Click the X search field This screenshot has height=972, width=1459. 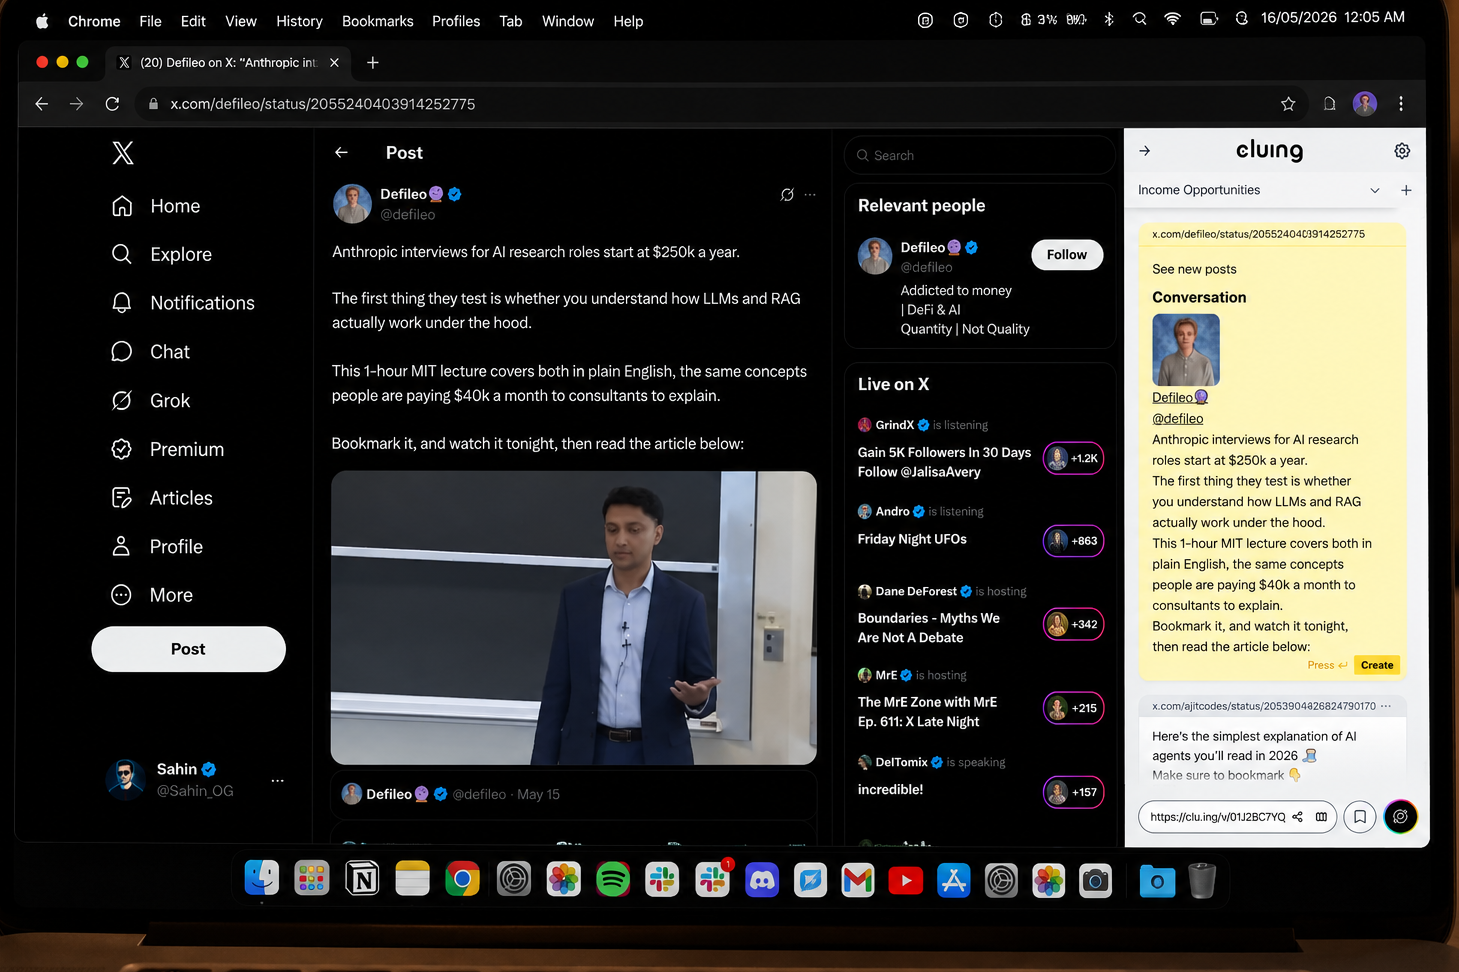click(980, 155)
